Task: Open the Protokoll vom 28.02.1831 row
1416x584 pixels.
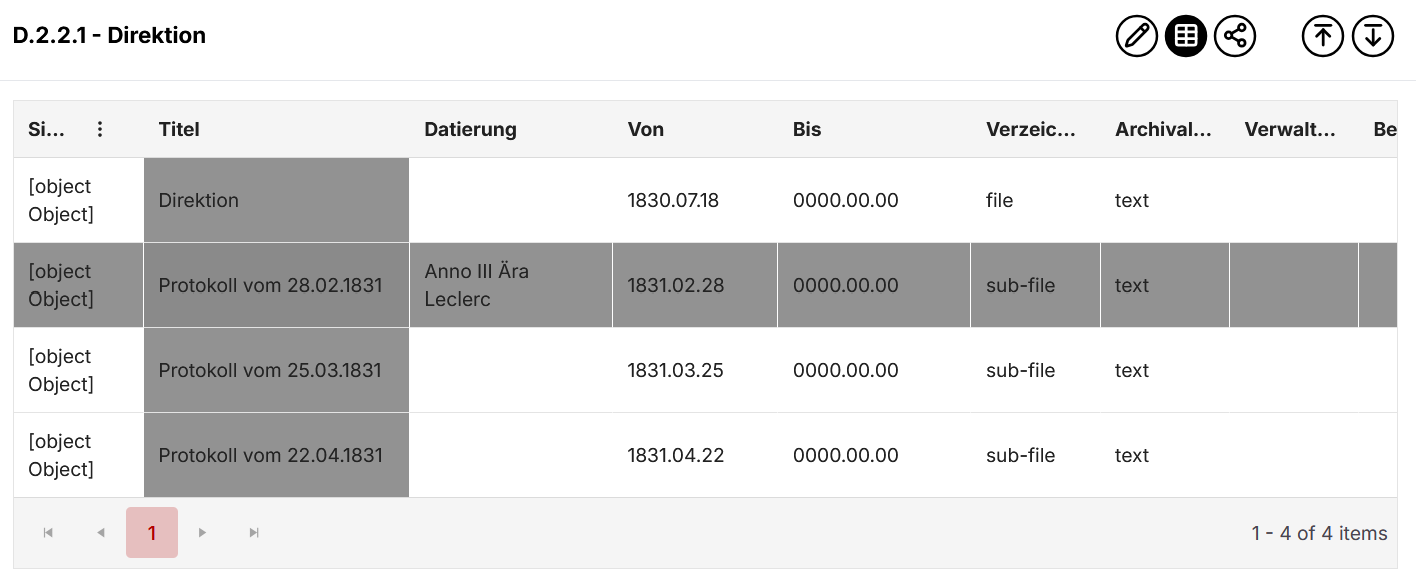Action: [x=270, y=285]
